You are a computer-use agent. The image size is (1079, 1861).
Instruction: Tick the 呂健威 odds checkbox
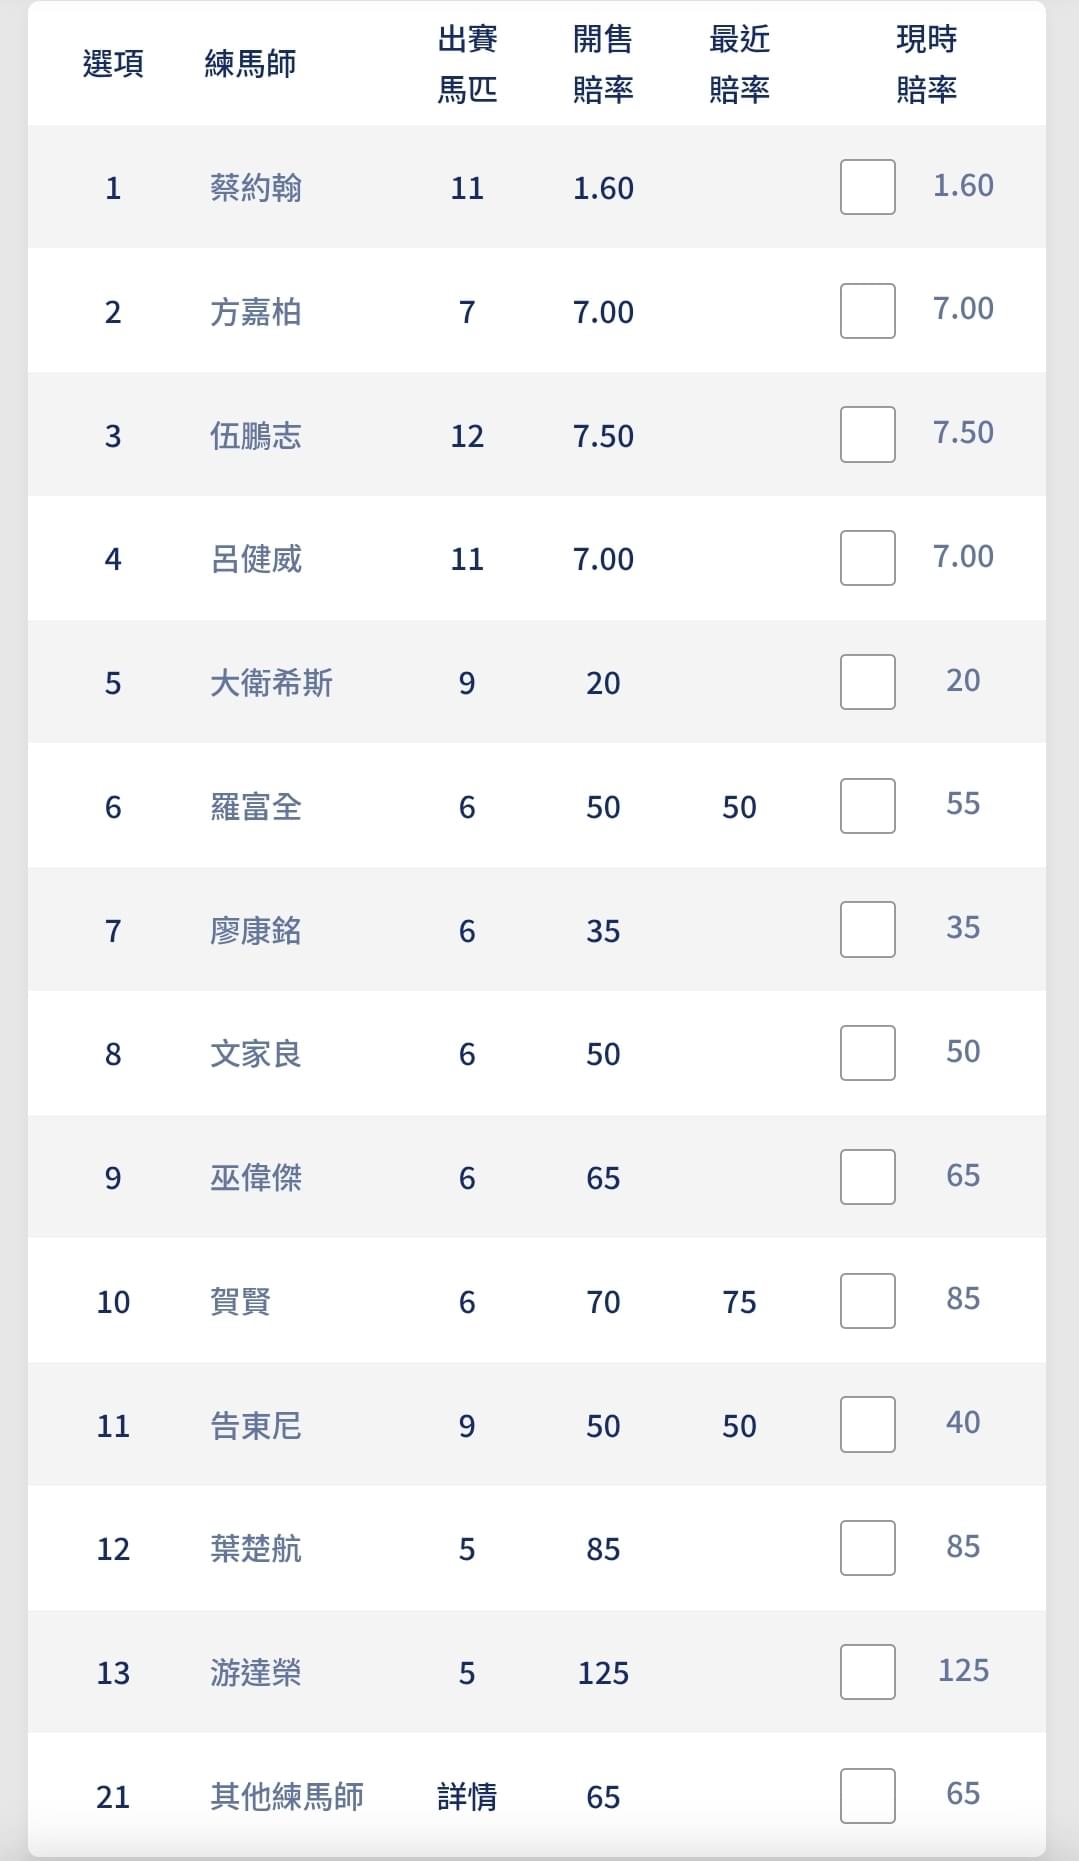(867, 558)
